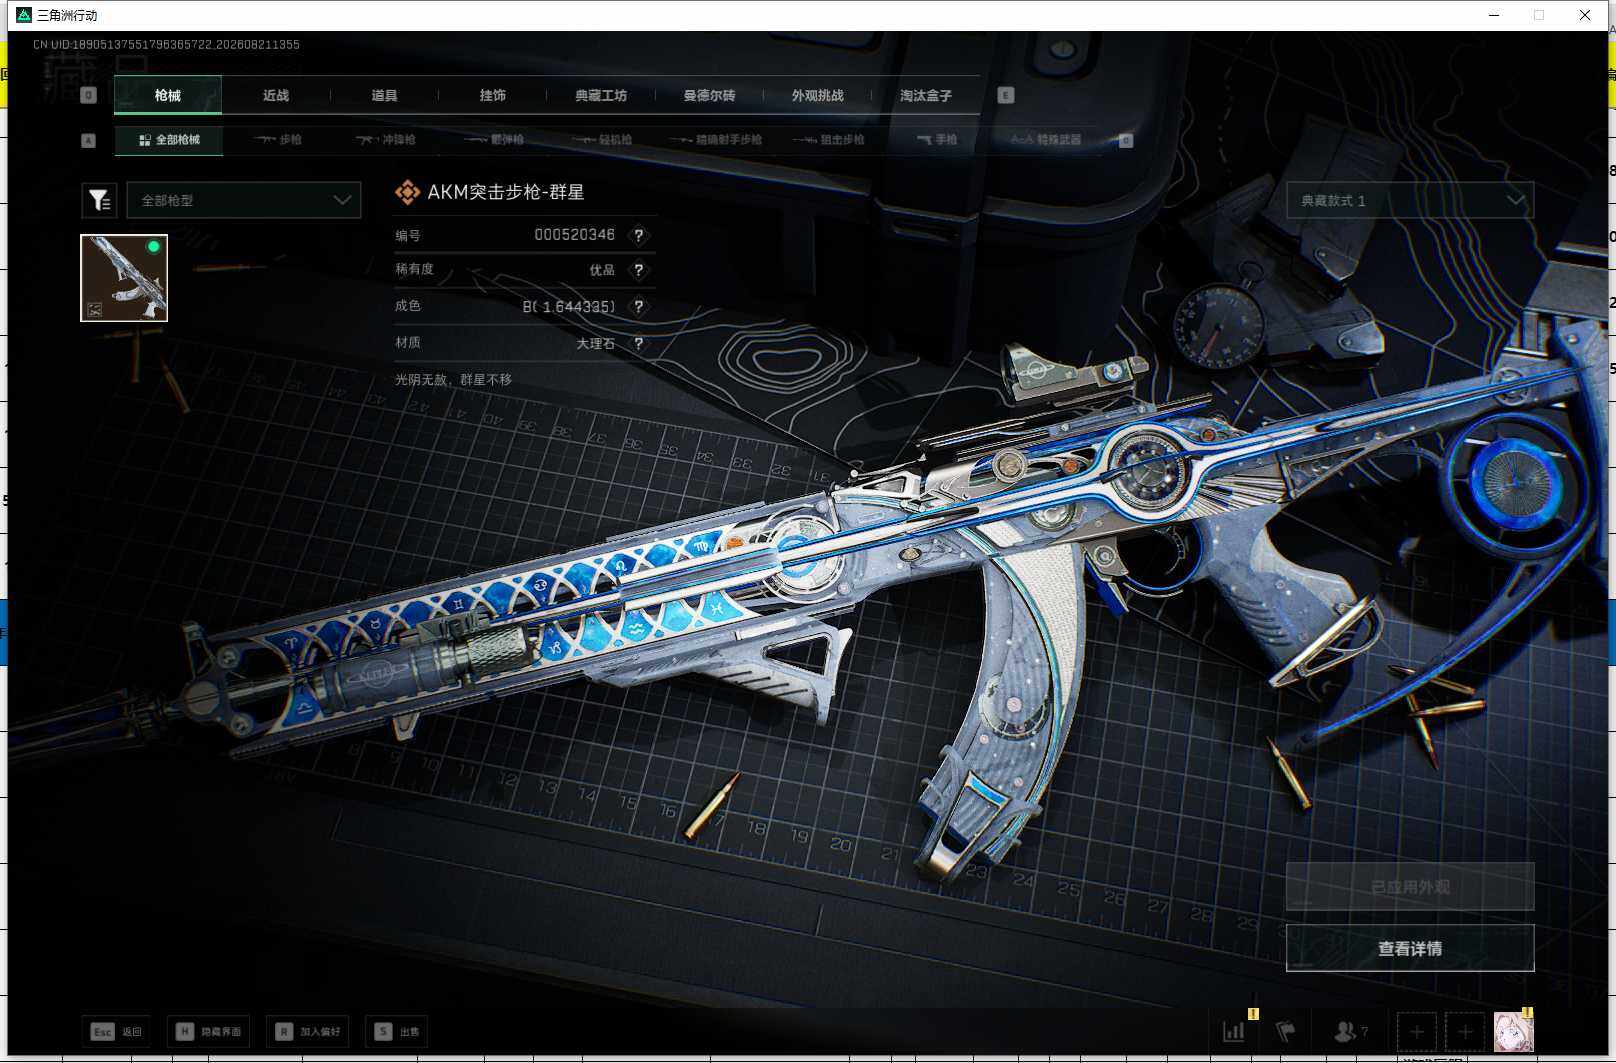
Task: Click the D key next-category icon
Action: [1126, 140]
